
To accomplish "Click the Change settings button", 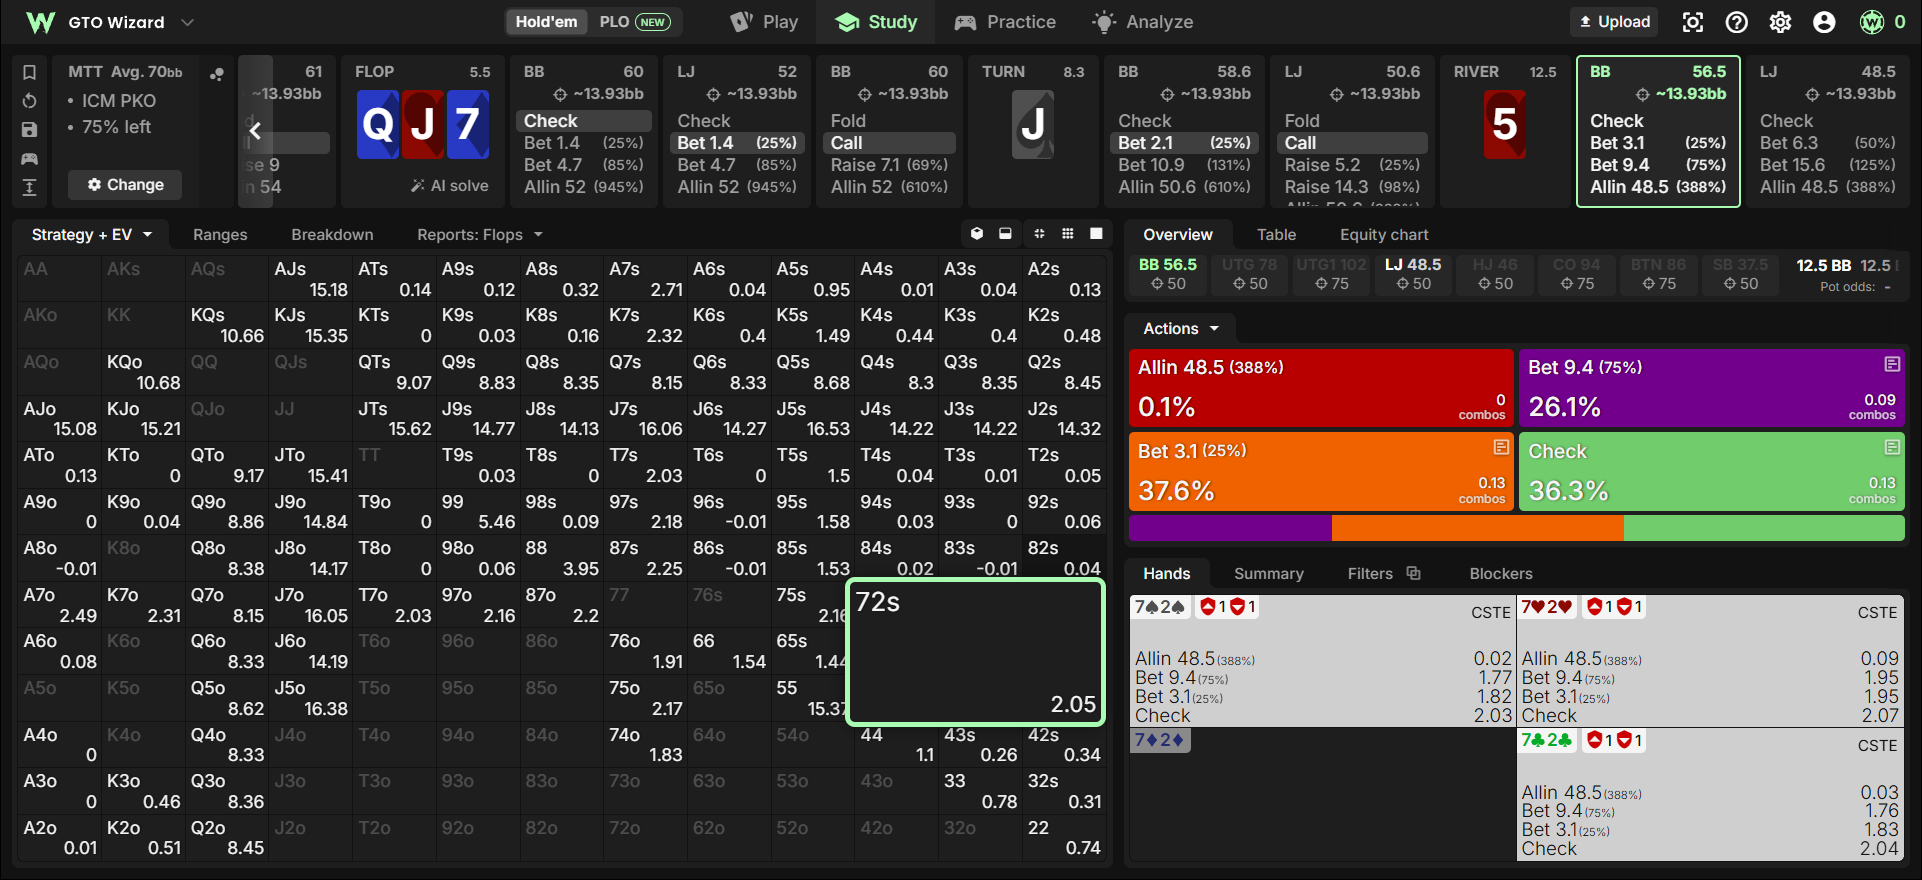I will tap(125, 185).
